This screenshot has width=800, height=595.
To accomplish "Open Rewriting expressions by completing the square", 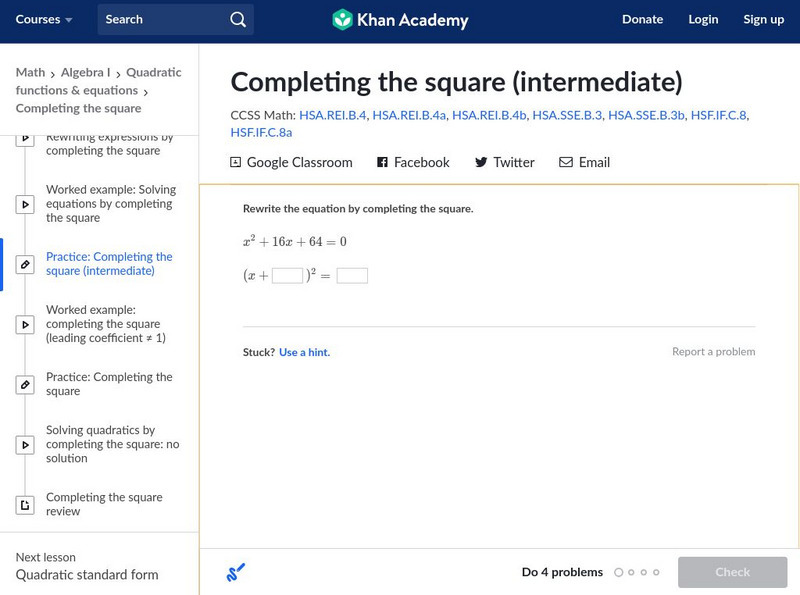I will tap(109, 144).
